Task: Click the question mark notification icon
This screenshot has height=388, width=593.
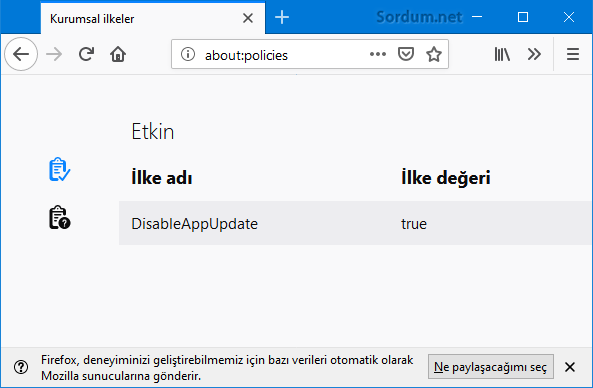Action: pyautogui.click(x=21, y=367)
